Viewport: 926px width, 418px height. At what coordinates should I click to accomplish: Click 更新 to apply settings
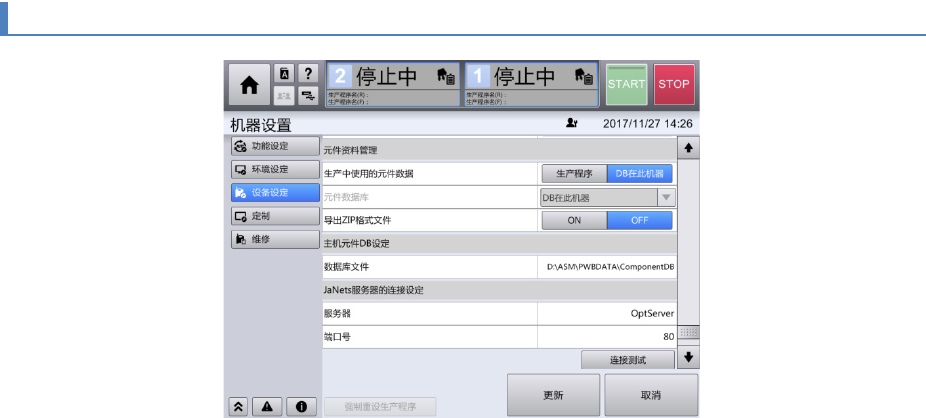(x=553, y=395)
